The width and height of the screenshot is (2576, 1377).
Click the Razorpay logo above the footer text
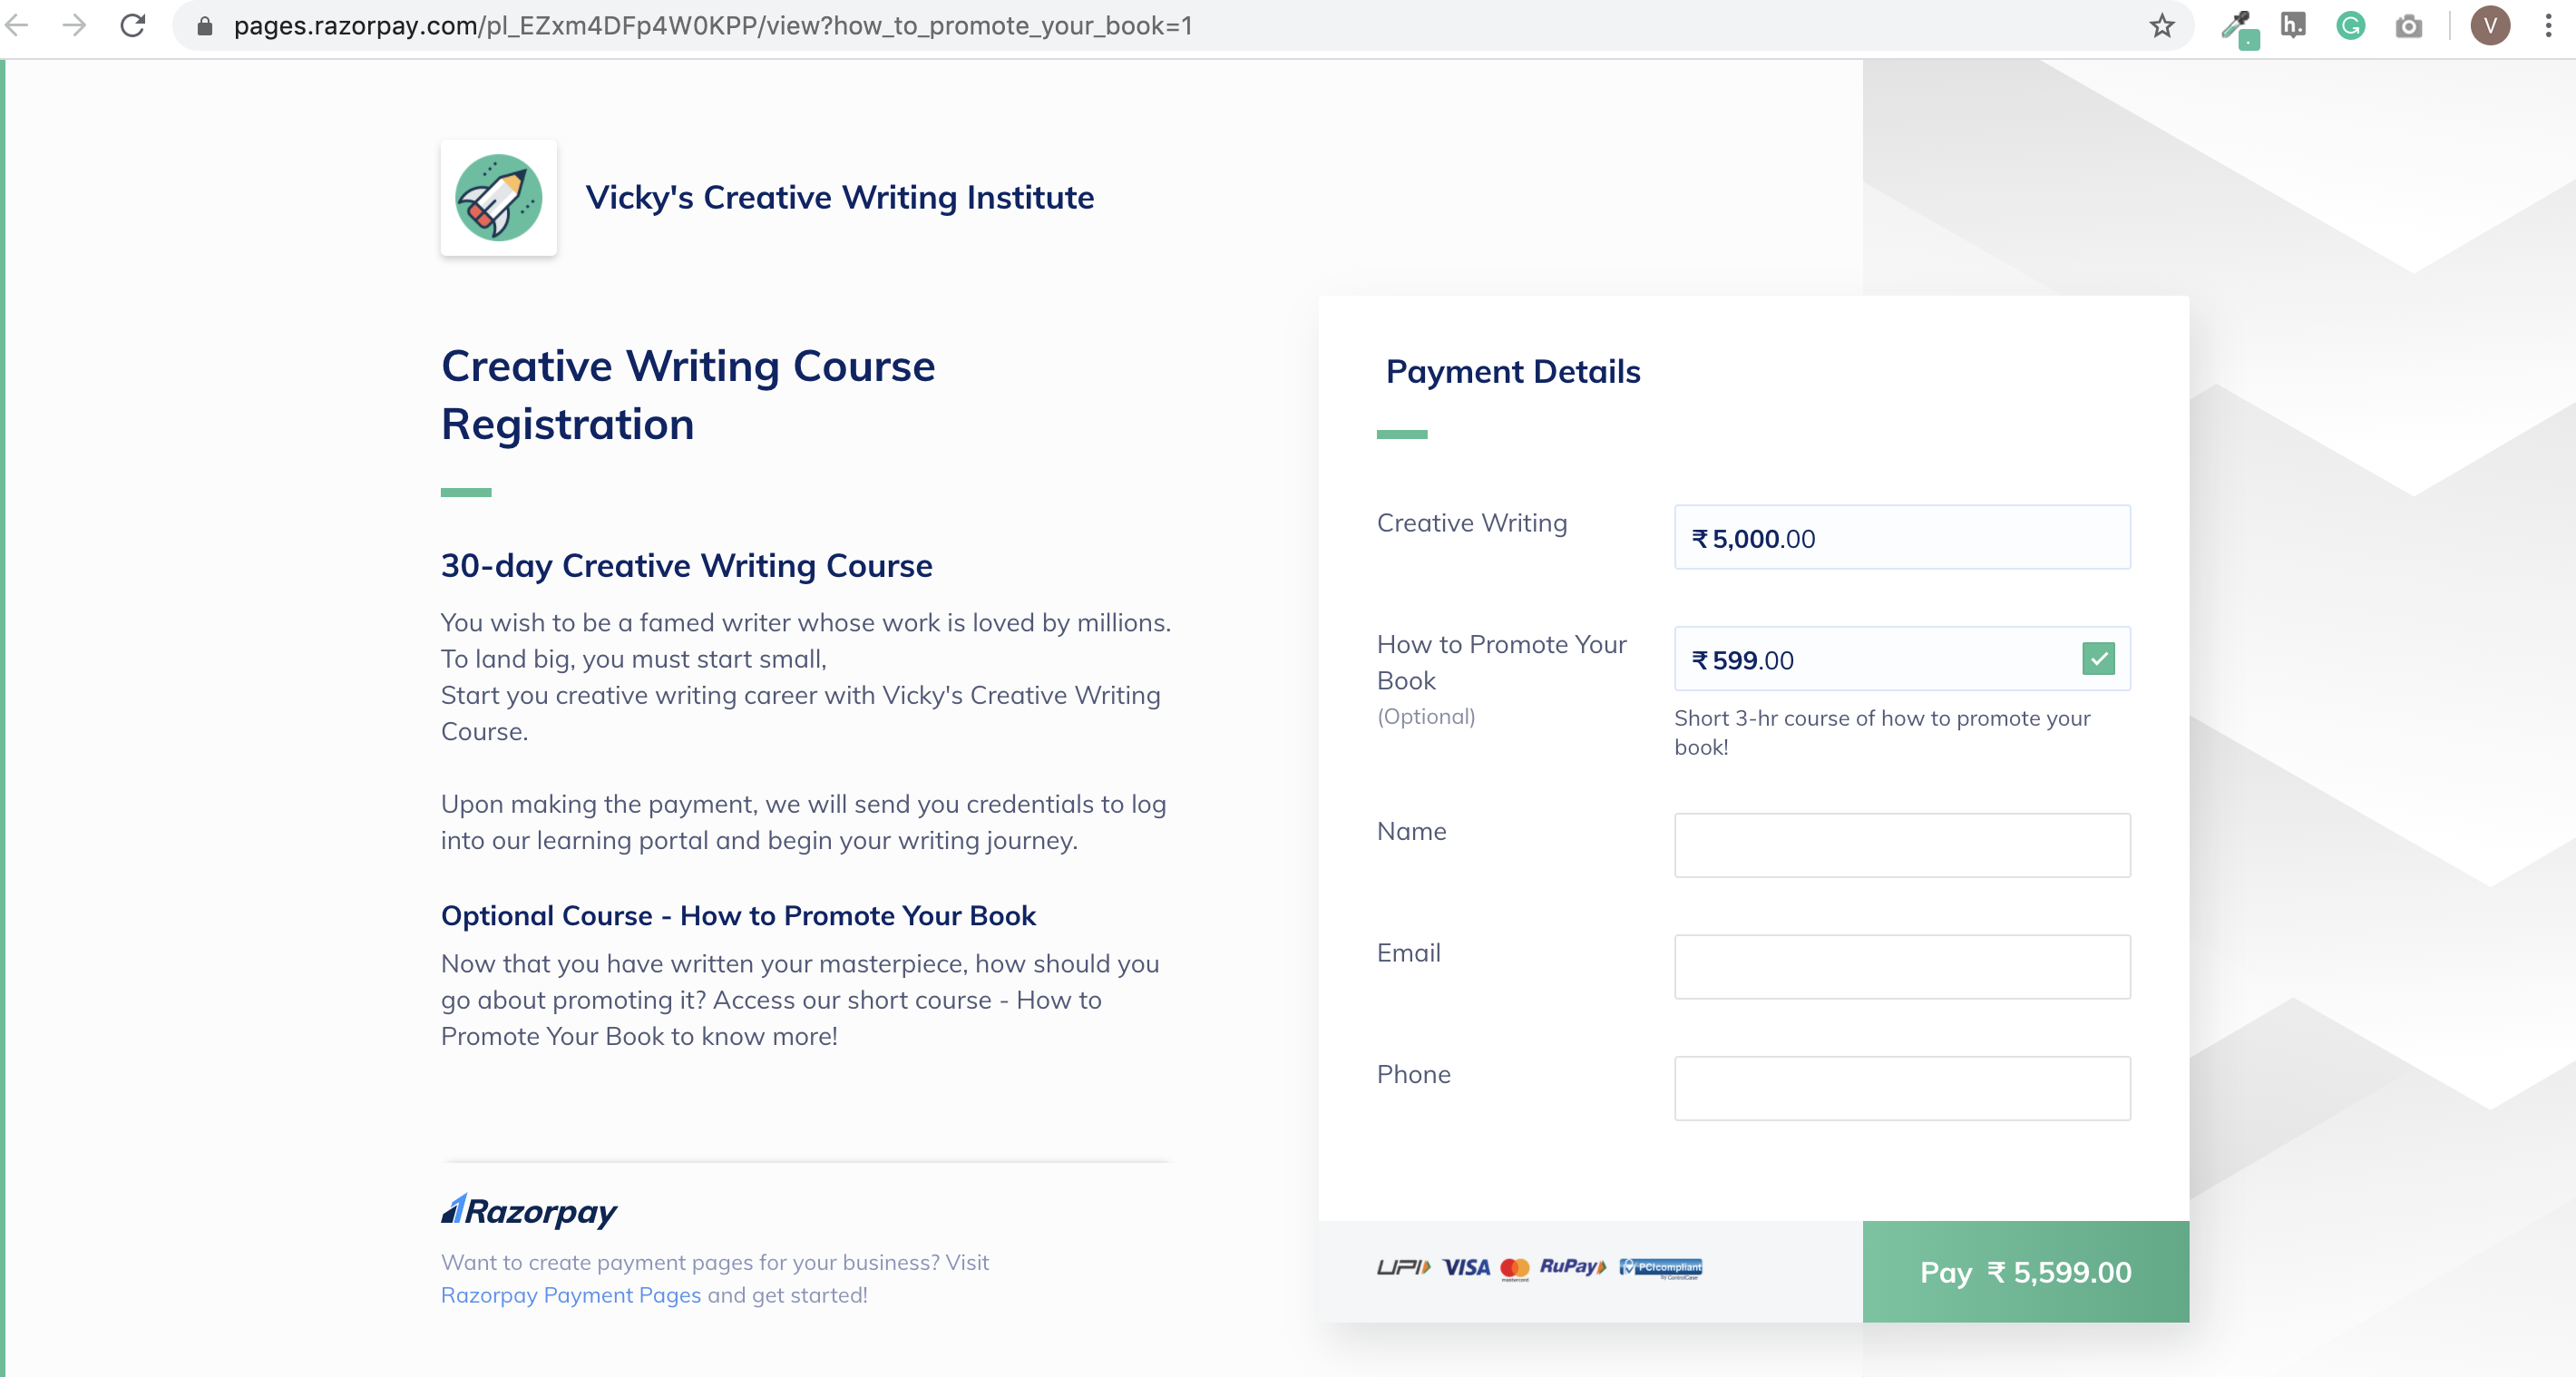coord(528,1210)
